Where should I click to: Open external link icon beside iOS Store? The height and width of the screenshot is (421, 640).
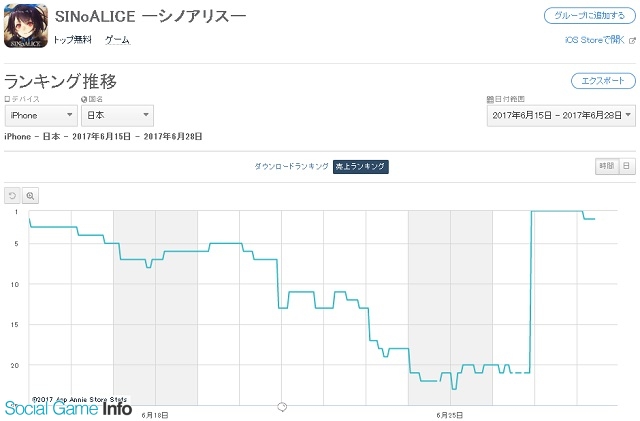point(632,40)
